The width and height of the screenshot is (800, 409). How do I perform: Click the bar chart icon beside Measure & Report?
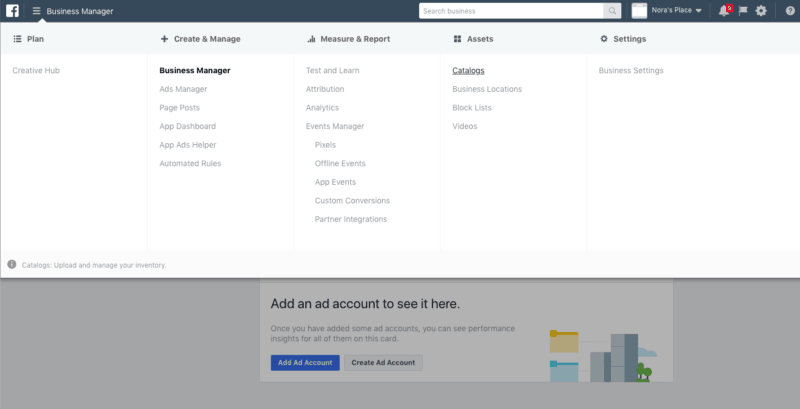click(311, 39)
